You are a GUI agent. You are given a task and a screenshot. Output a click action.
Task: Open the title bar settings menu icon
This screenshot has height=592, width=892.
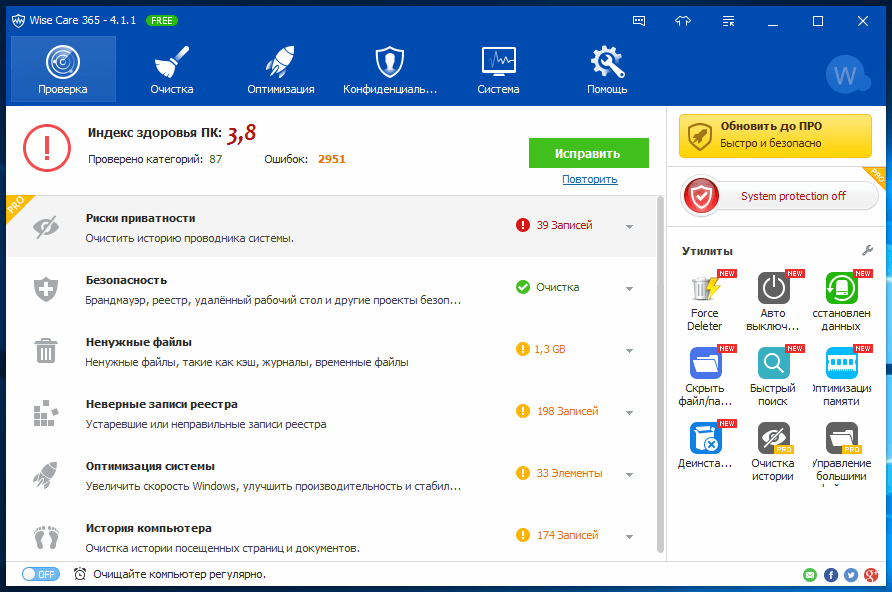click(728, 21)
